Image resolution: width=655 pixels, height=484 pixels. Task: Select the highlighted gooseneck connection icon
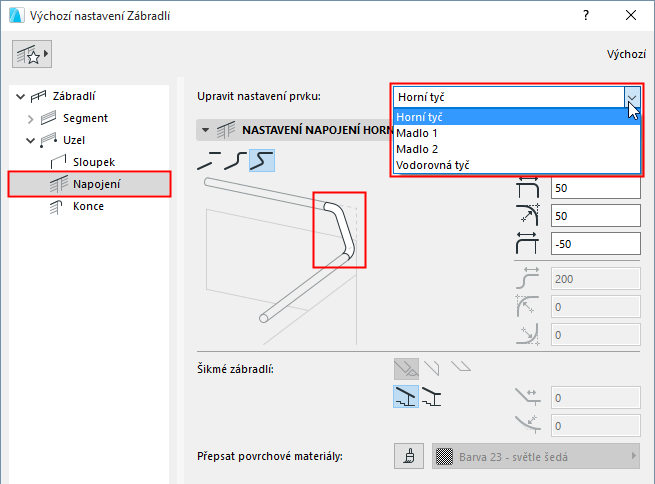coord(262,160)
